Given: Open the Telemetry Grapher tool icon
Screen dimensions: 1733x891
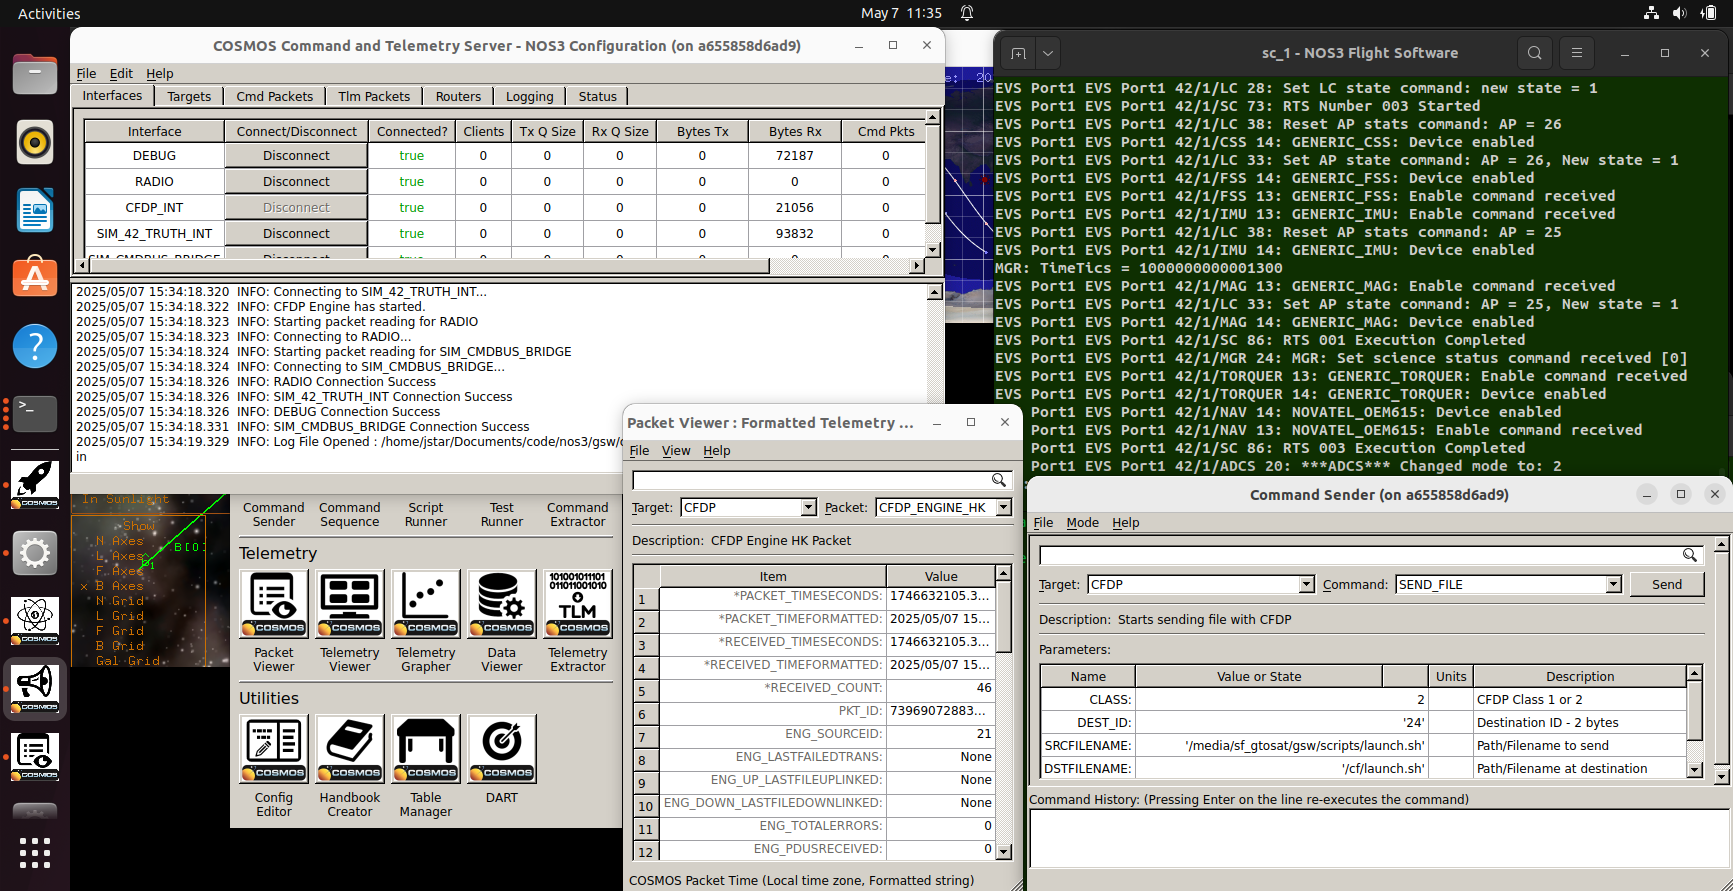Looking at the screenshot, I should click(426, 604).
